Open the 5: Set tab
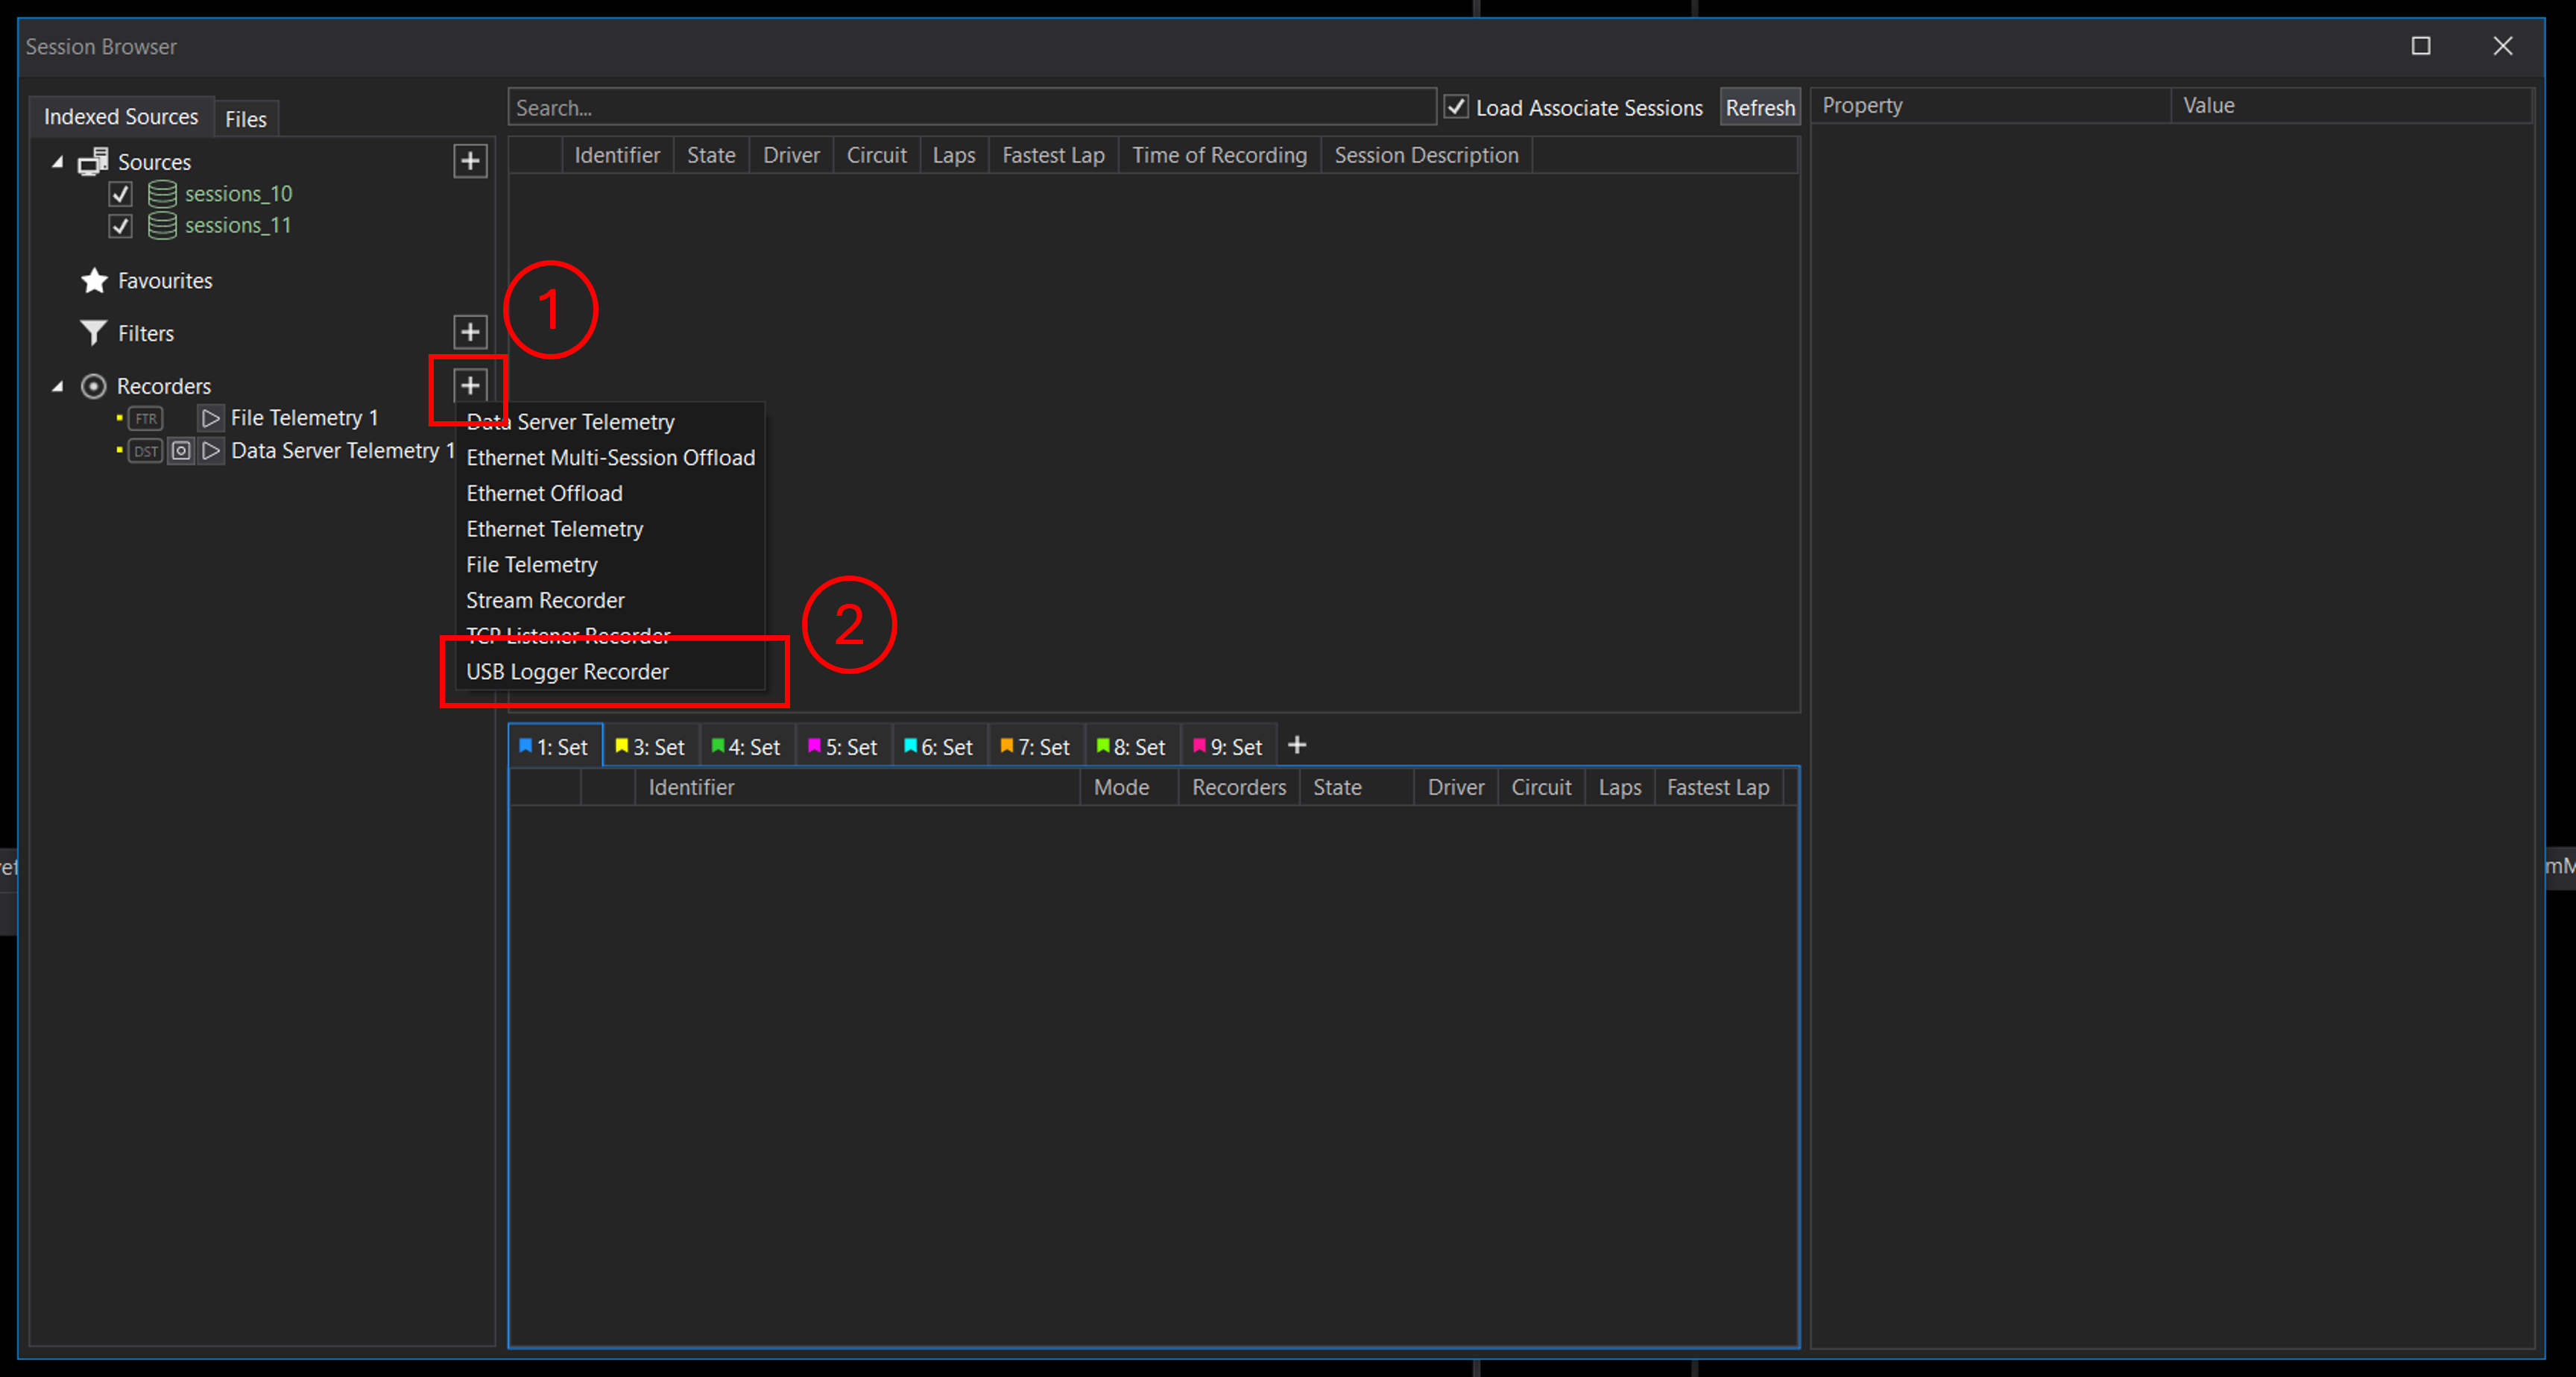This screenshot has height=1377, width=2576. point(842,747)
